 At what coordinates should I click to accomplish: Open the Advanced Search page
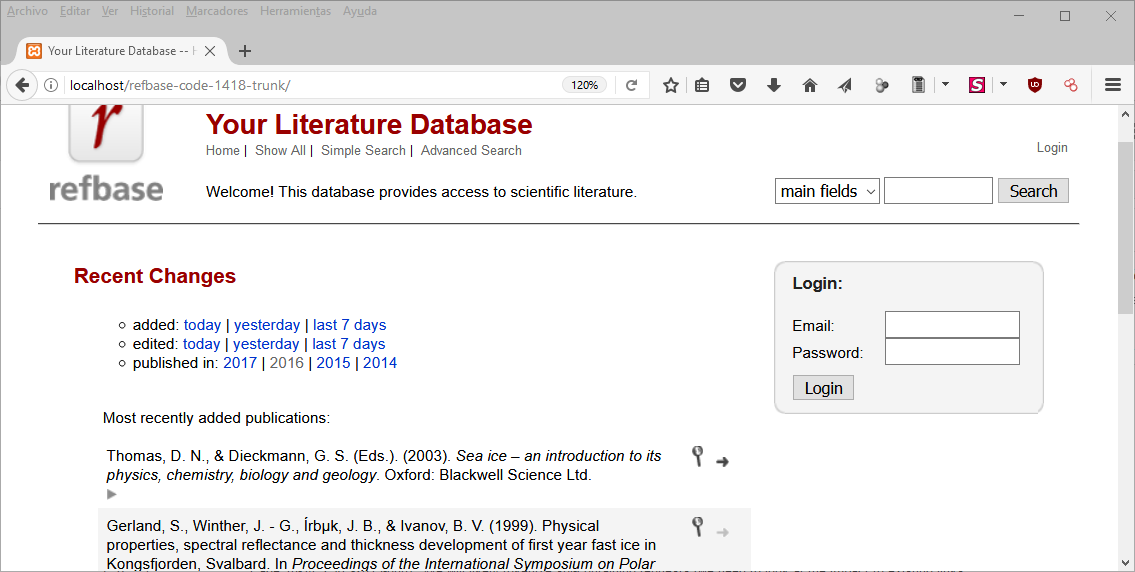point(471,150)
